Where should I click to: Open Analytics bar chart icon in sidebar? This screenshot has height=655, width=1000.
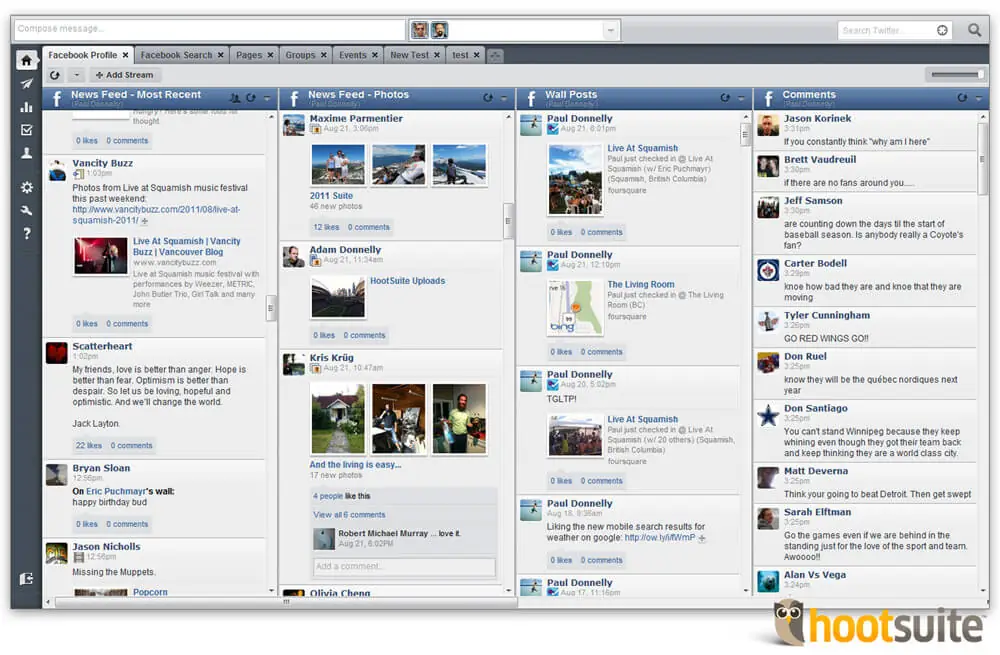(x=26, y=107)
